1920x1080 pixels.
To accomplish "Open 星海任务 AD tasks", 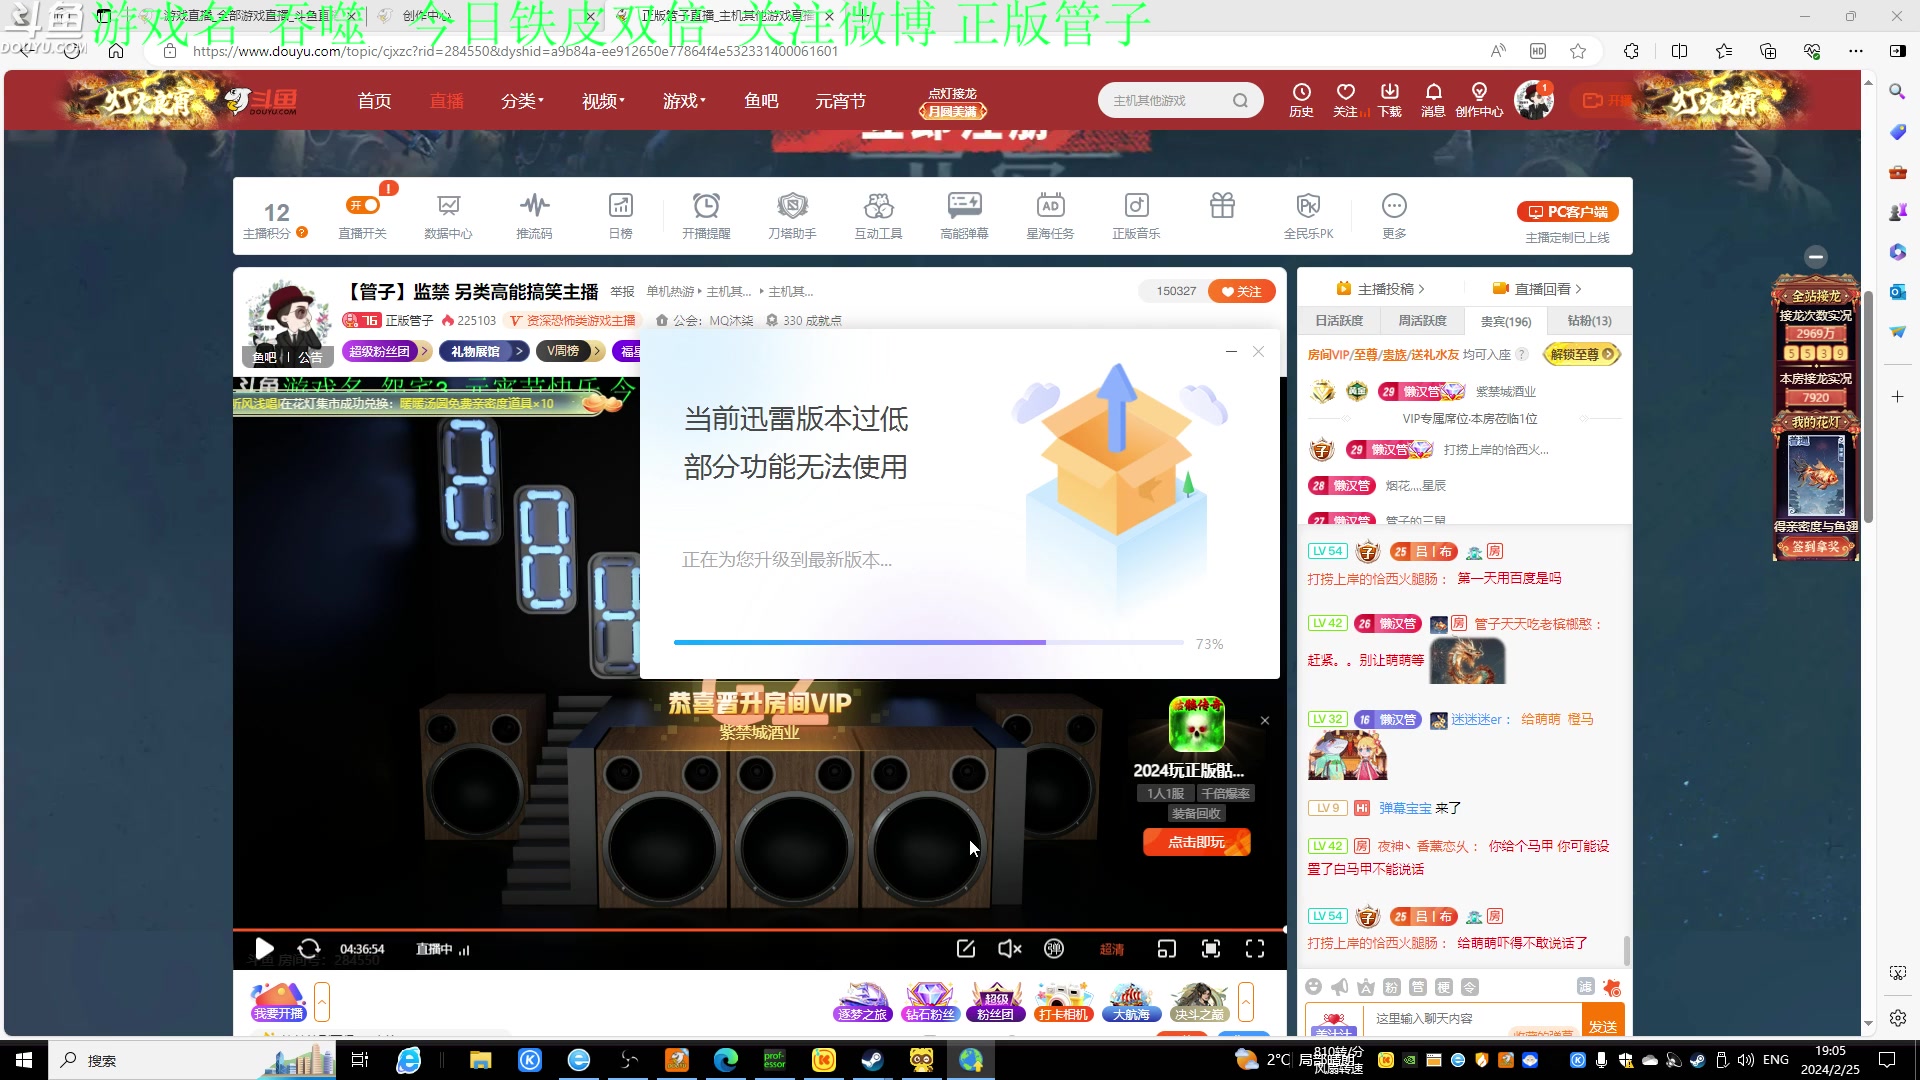I will coord(1050,216).
